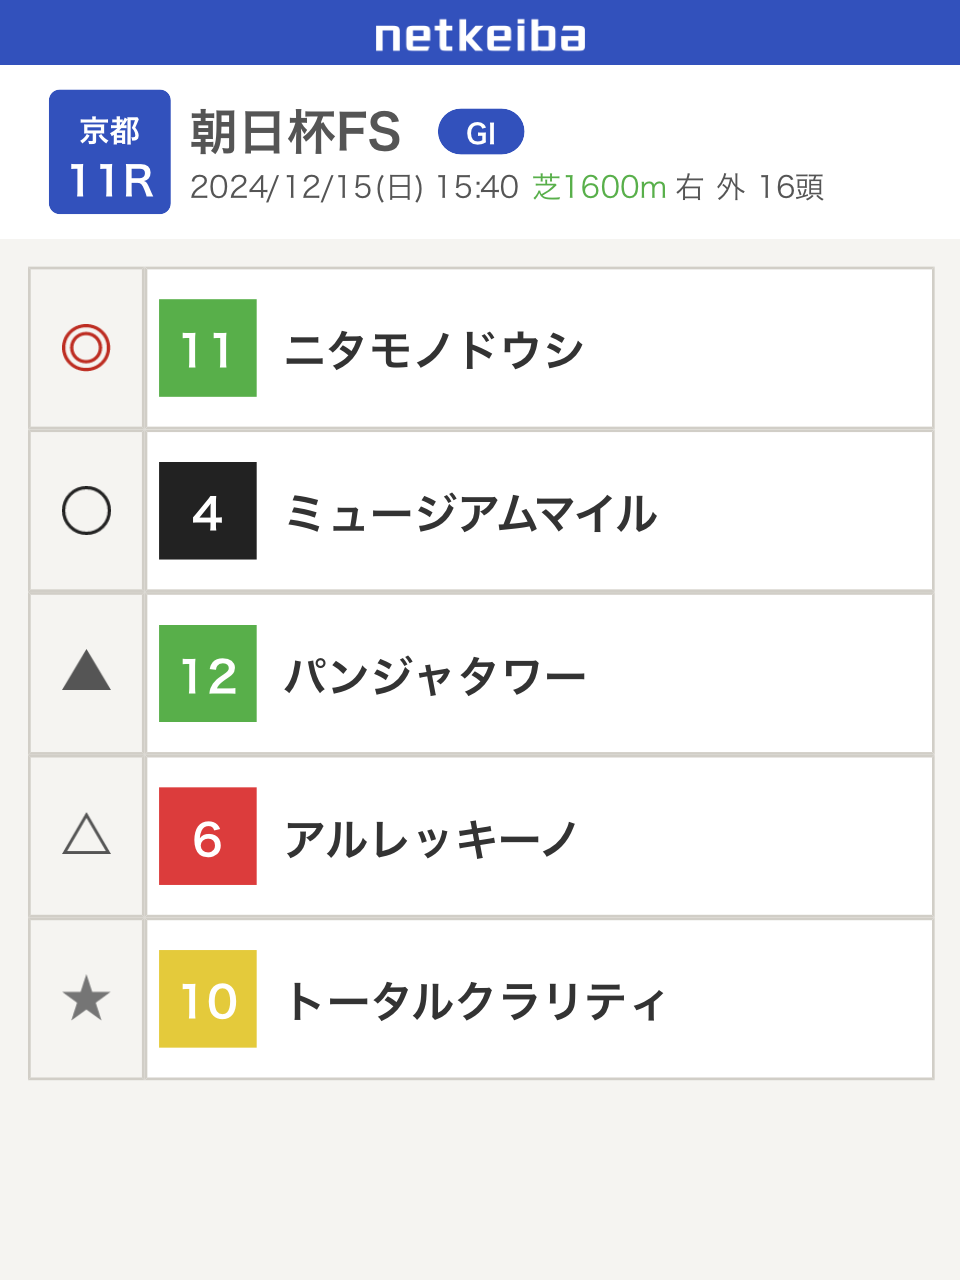This screenshot has width=960, height=1280.
Task: Tap the filled black triangle mark
Action: click(x=86, y=672)
